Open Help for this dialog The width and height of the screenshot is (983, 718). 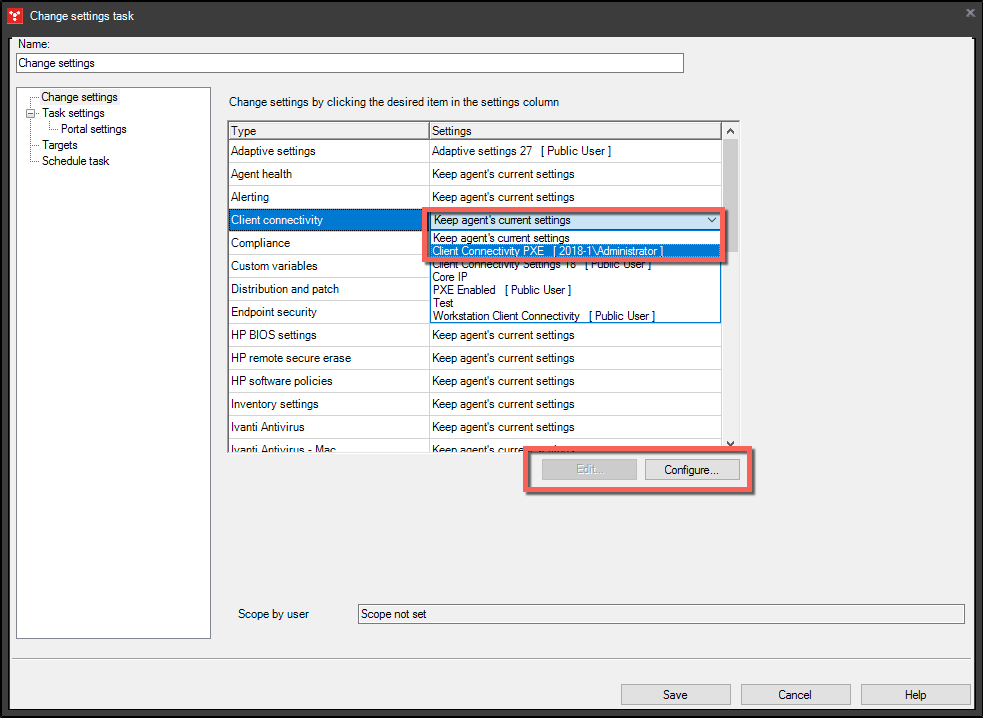(914, 694)
